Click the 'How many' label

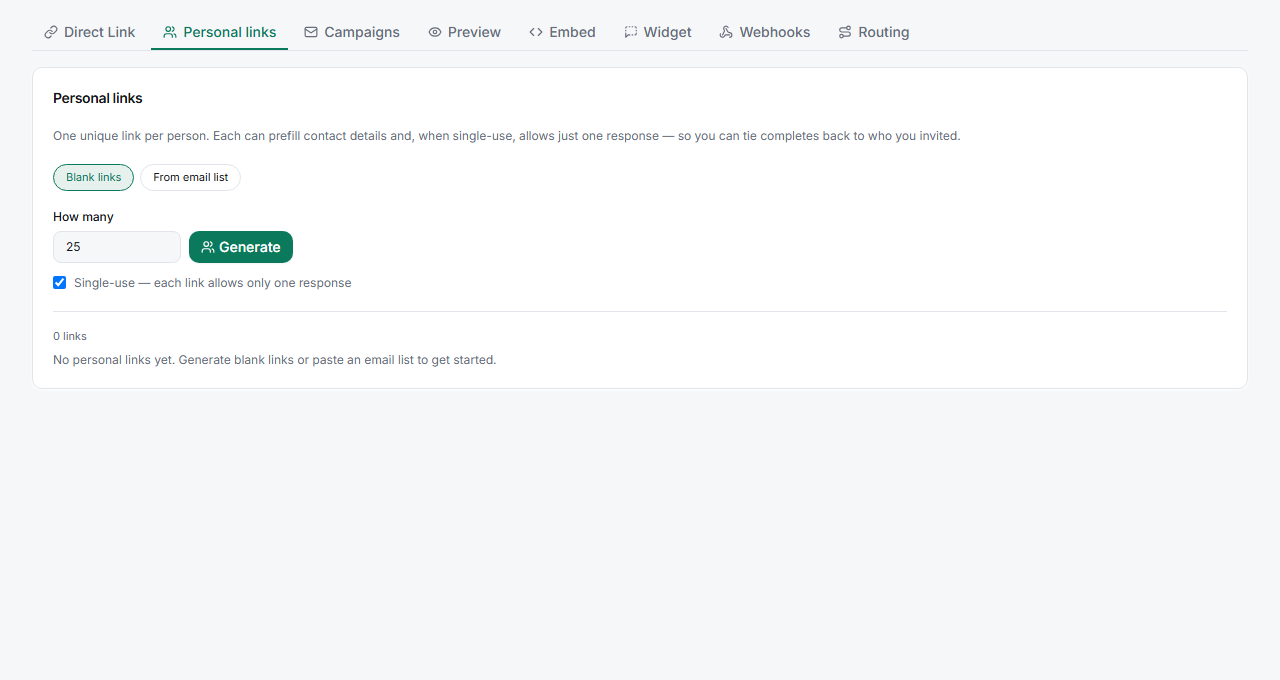83,217
